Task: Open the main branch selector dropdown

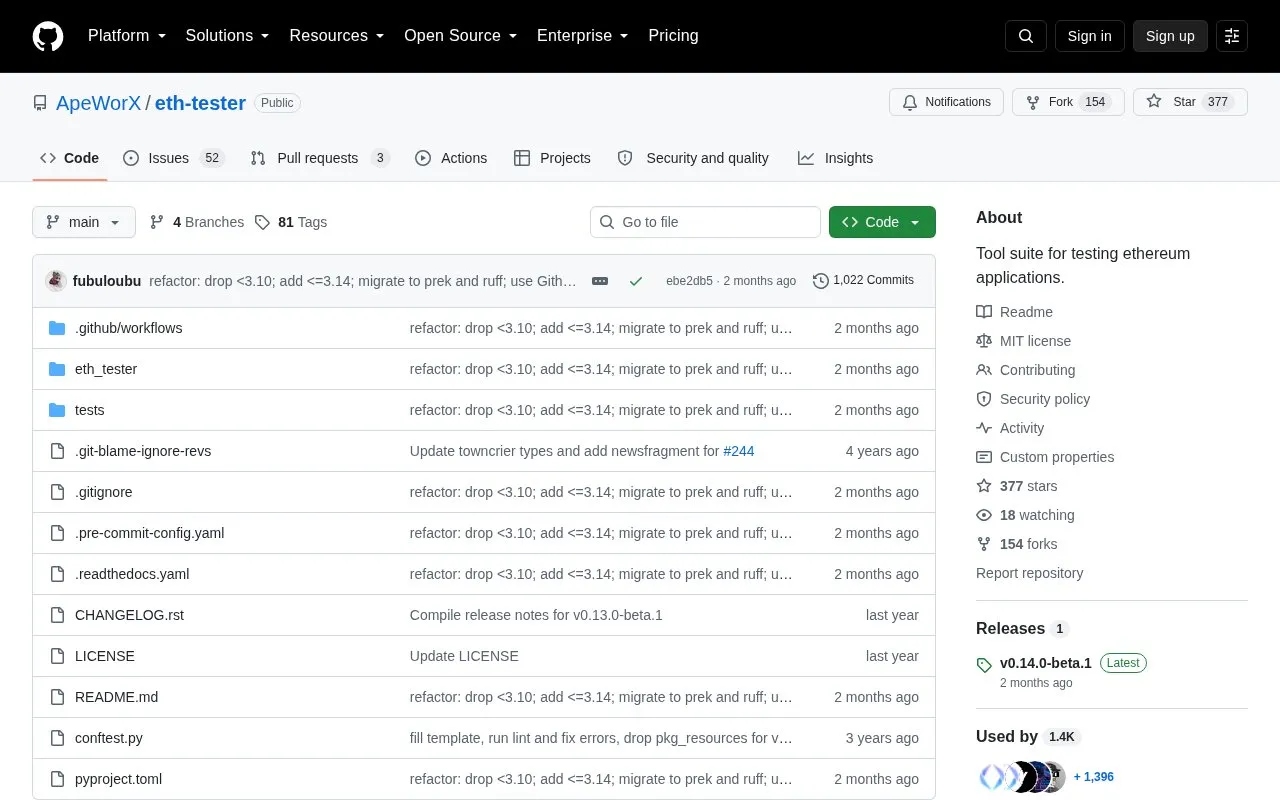Action: pos(84,222)
